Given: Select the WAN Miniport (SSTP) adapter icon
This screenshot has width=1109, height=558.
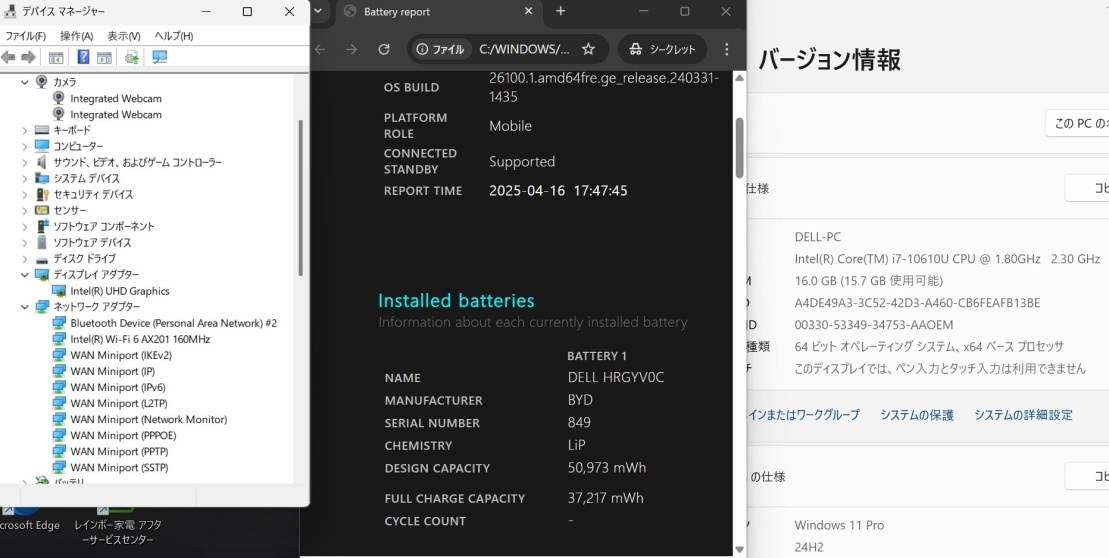Looking at the screenshot, I should [59, 467].
